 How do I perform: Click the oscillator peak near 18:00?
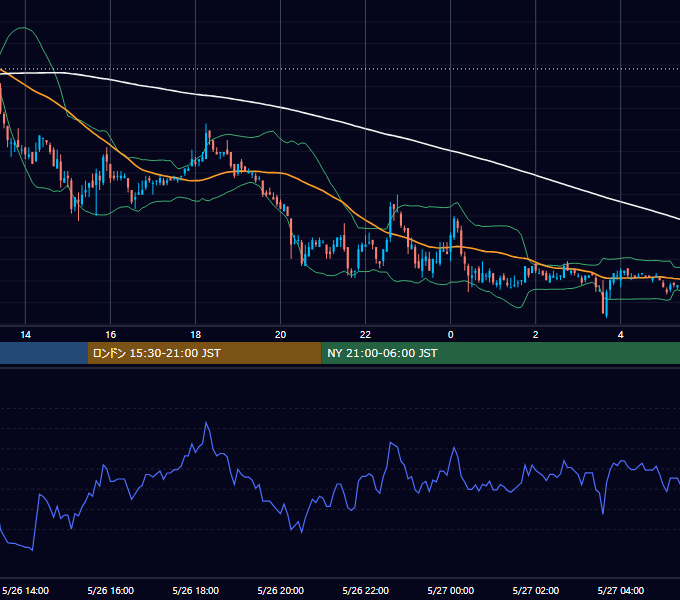tap(206, 424)
